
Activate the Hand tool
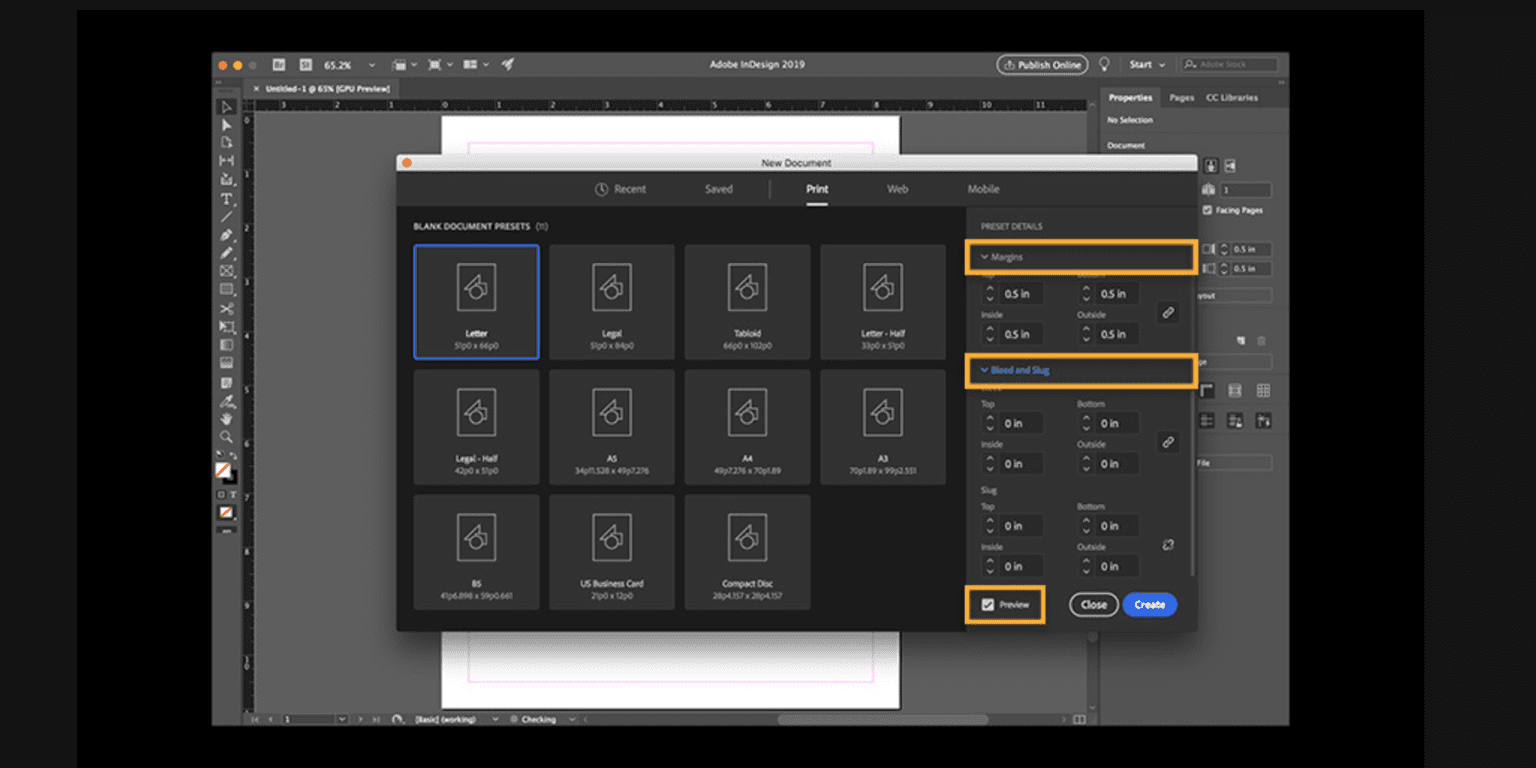(x=227, y=418)
